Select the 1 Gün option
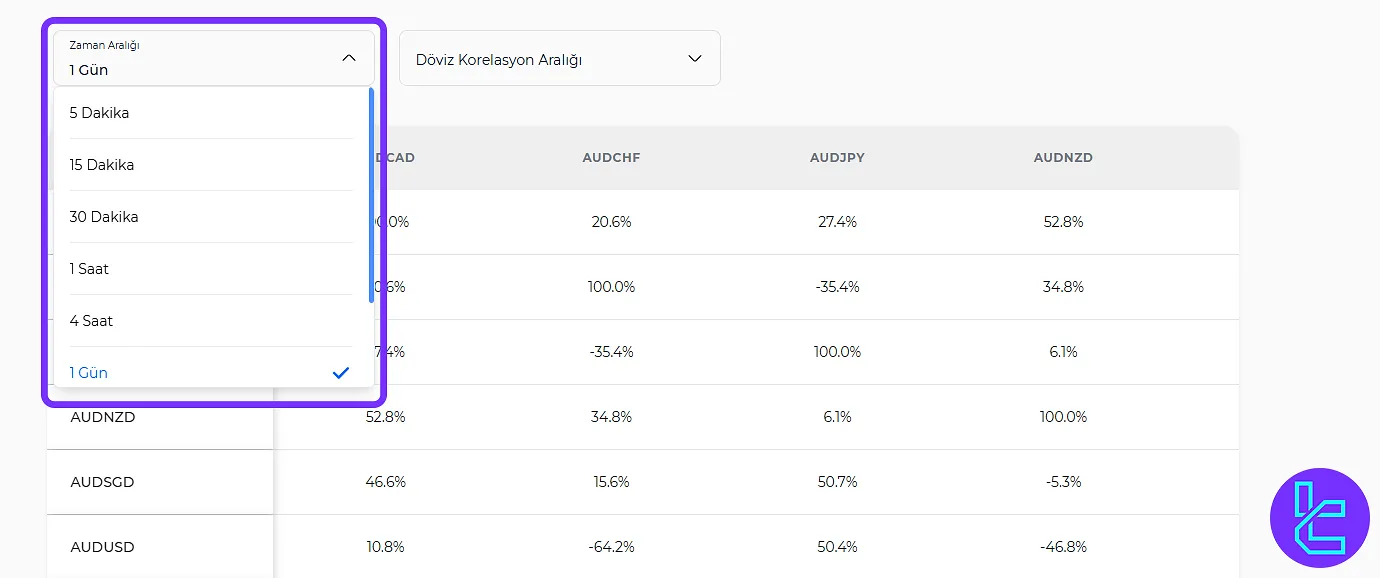 88,373
